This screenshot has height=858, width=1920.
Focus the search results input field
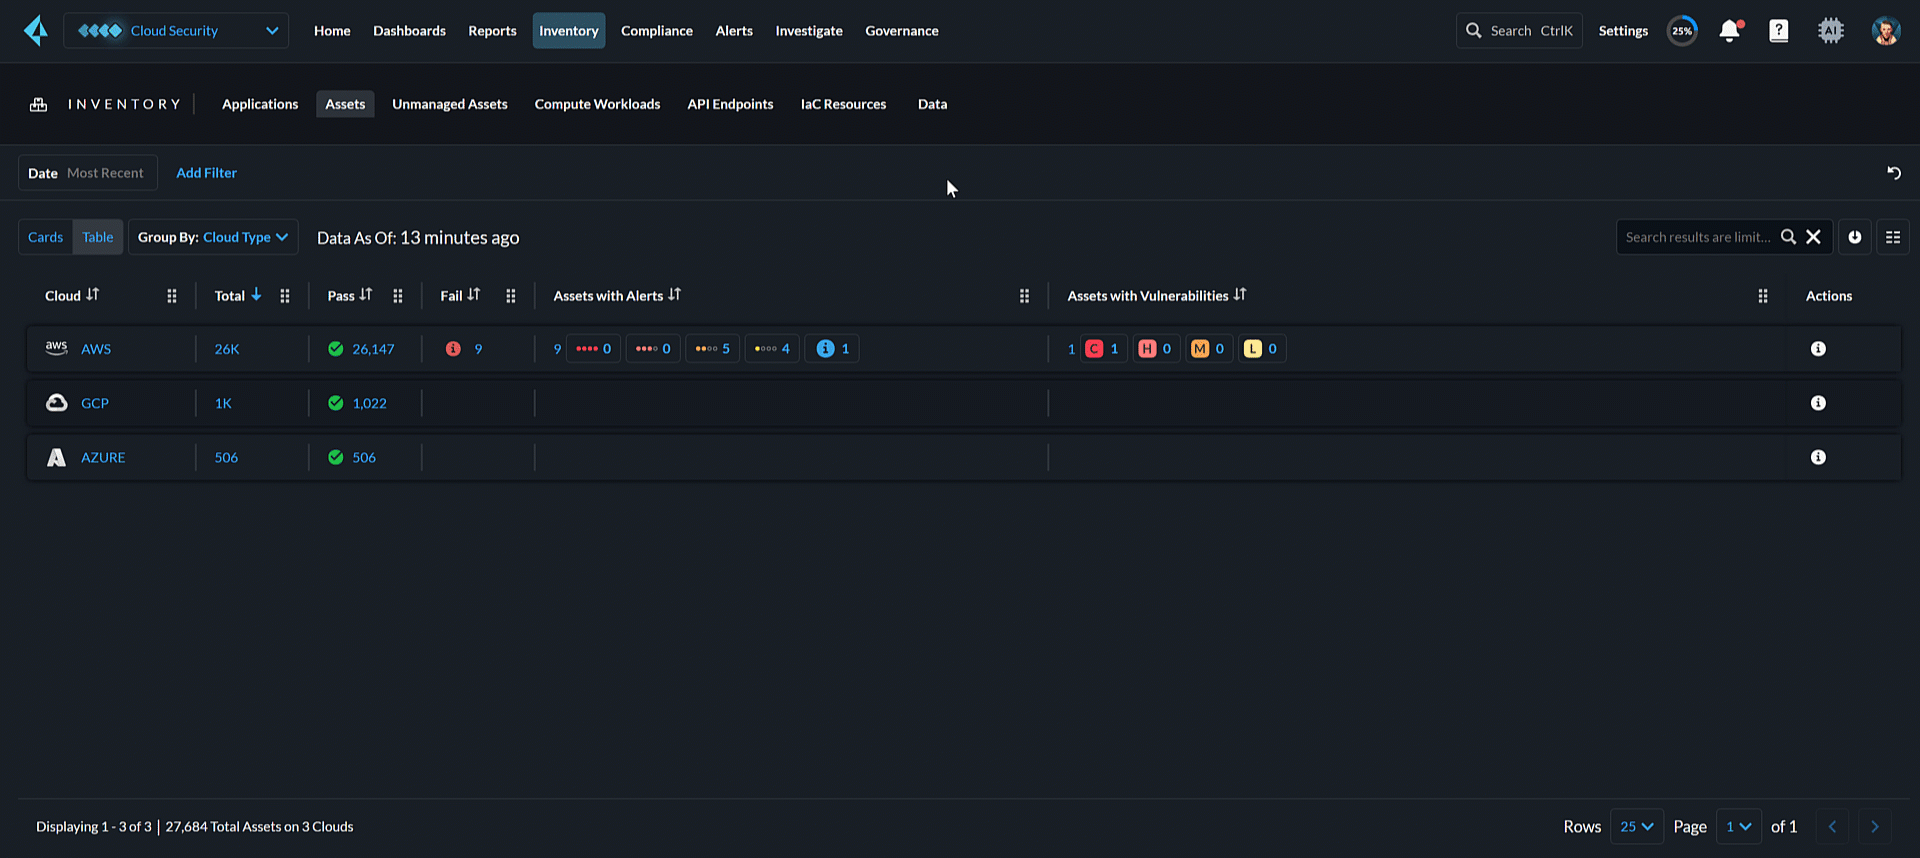(1698, 237)
